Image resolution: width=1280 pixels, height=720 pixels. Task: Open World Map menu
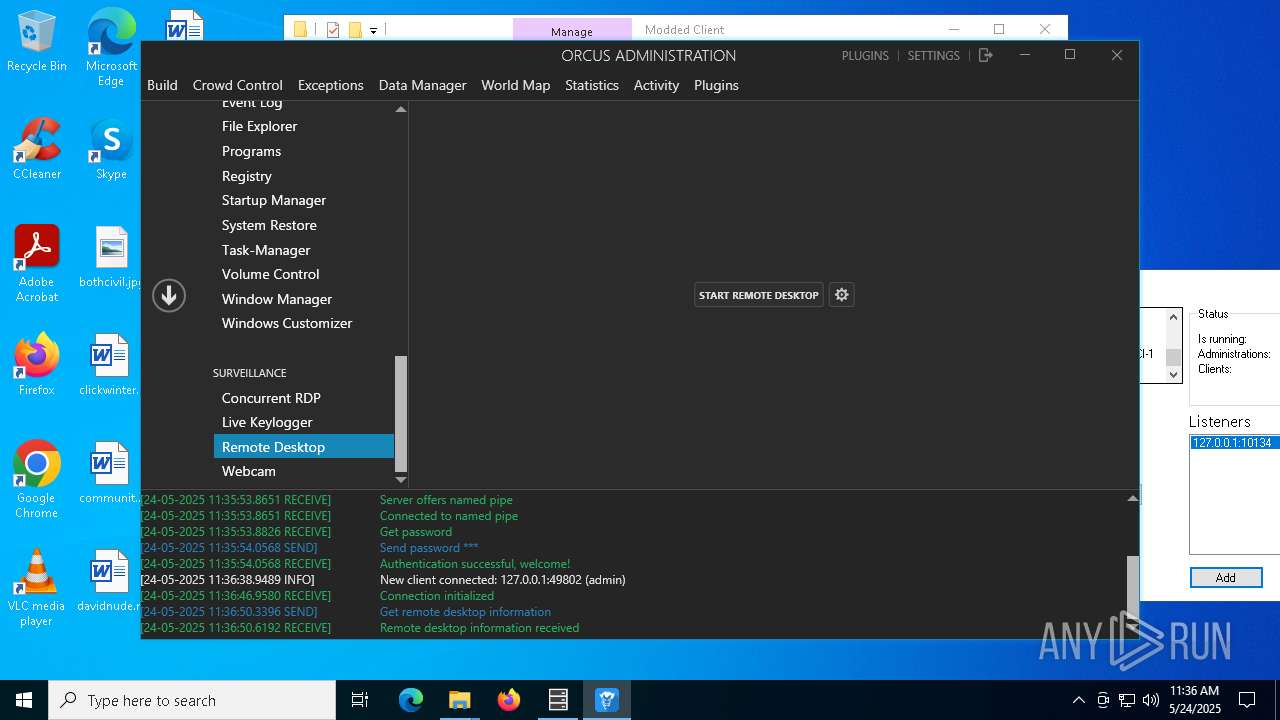click(515, 85)
